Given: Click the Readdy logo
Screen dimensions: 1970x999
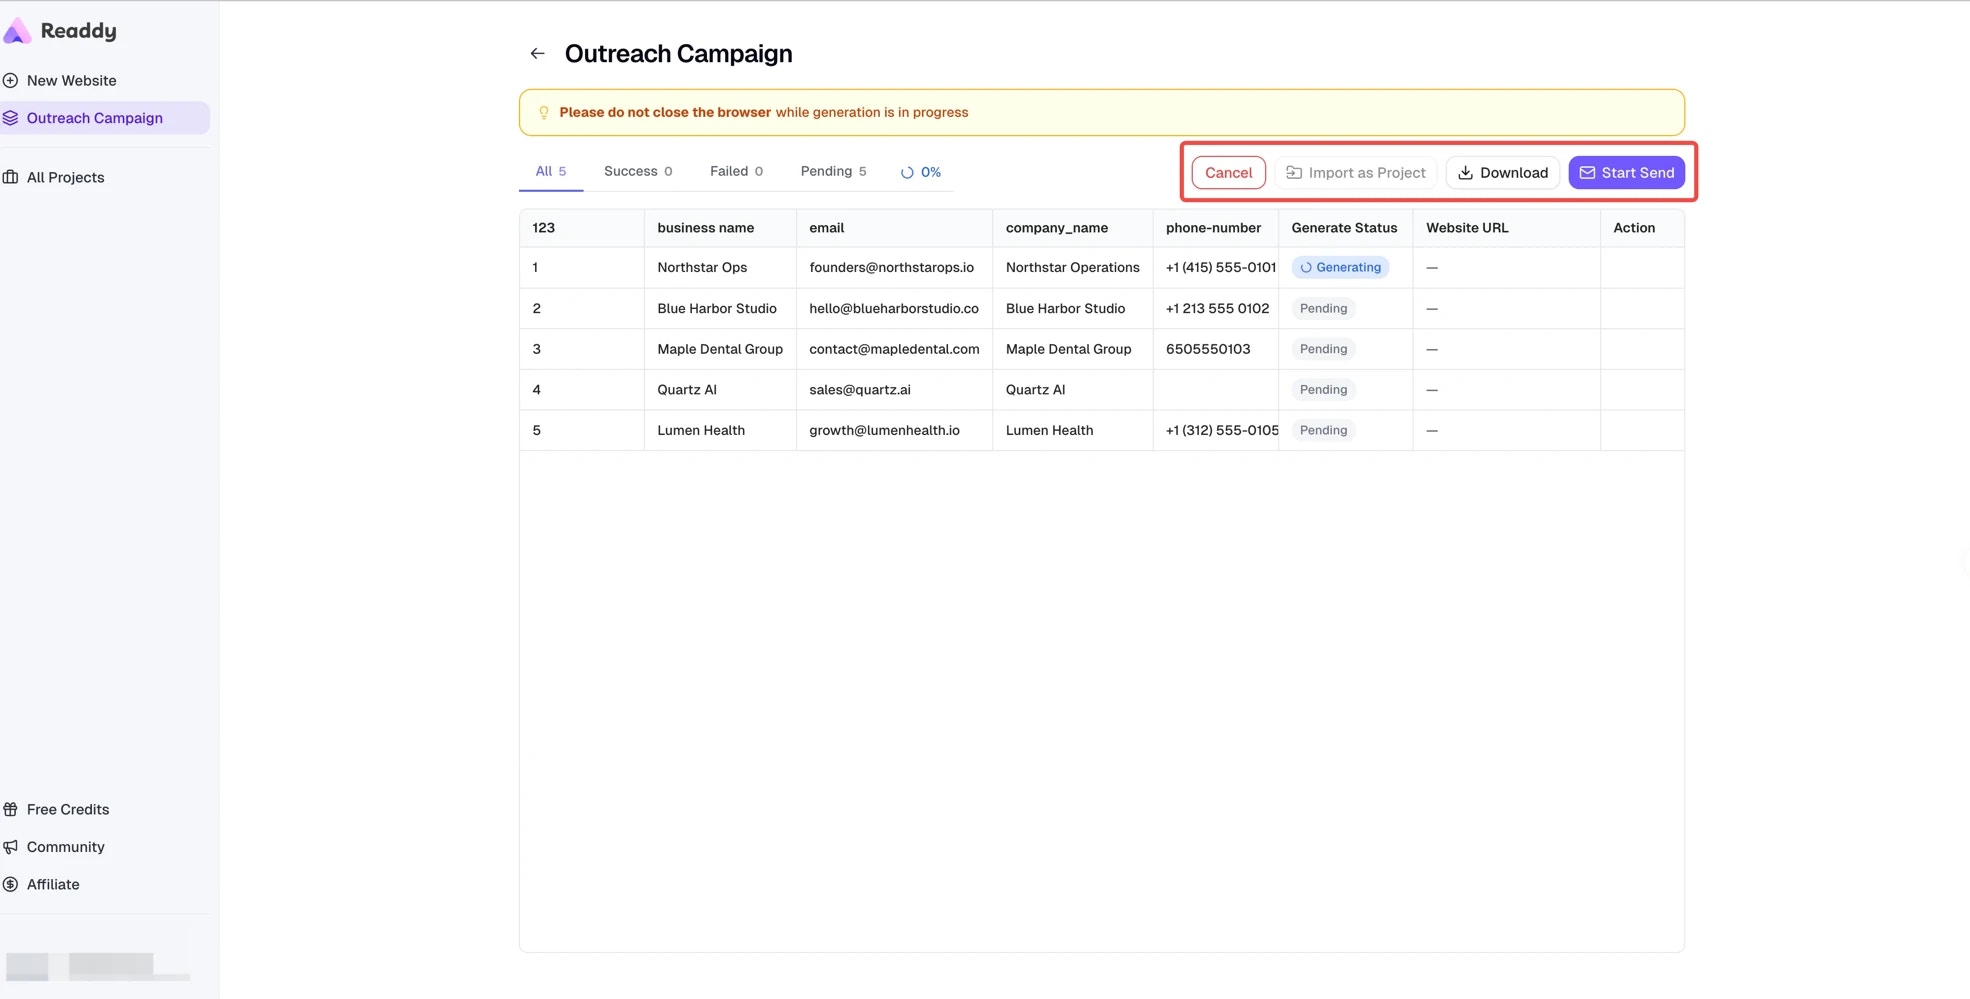Looking at the screenshot, I should click(60, 31).
